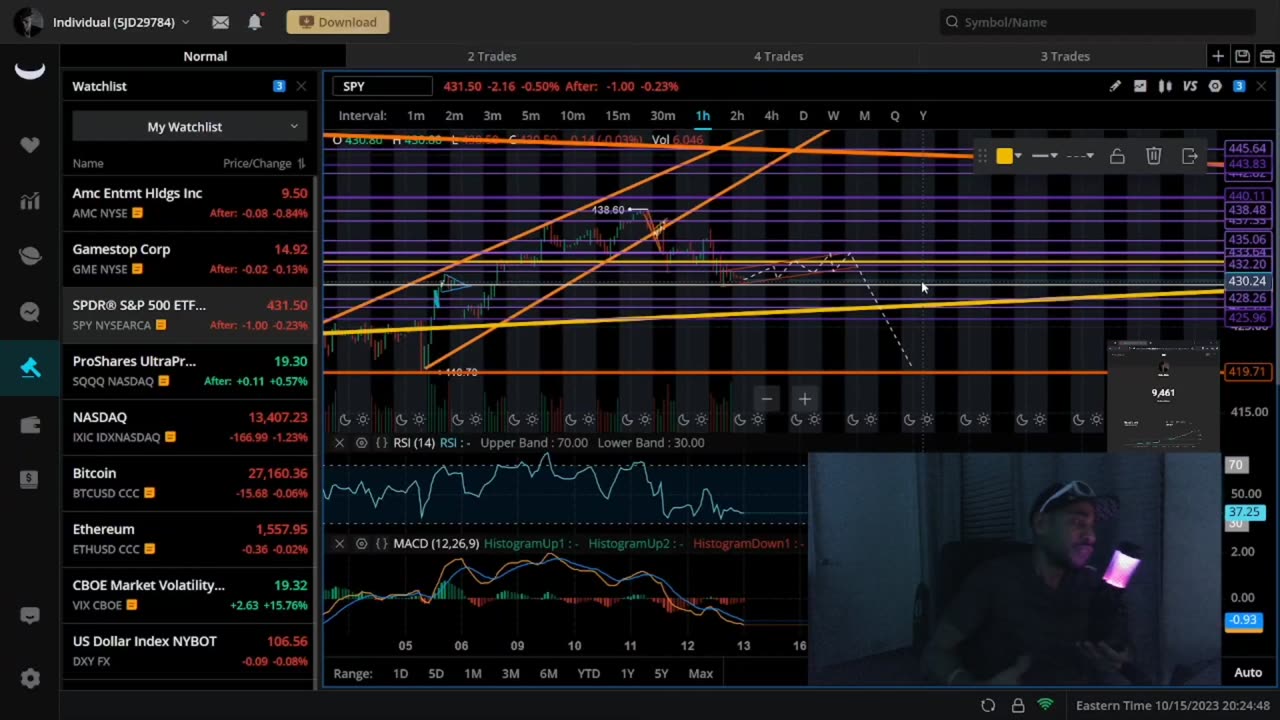Screen dimensions: 1280x720
Task: Zoom in chart with plus button
Action: (x=804, y=399)
